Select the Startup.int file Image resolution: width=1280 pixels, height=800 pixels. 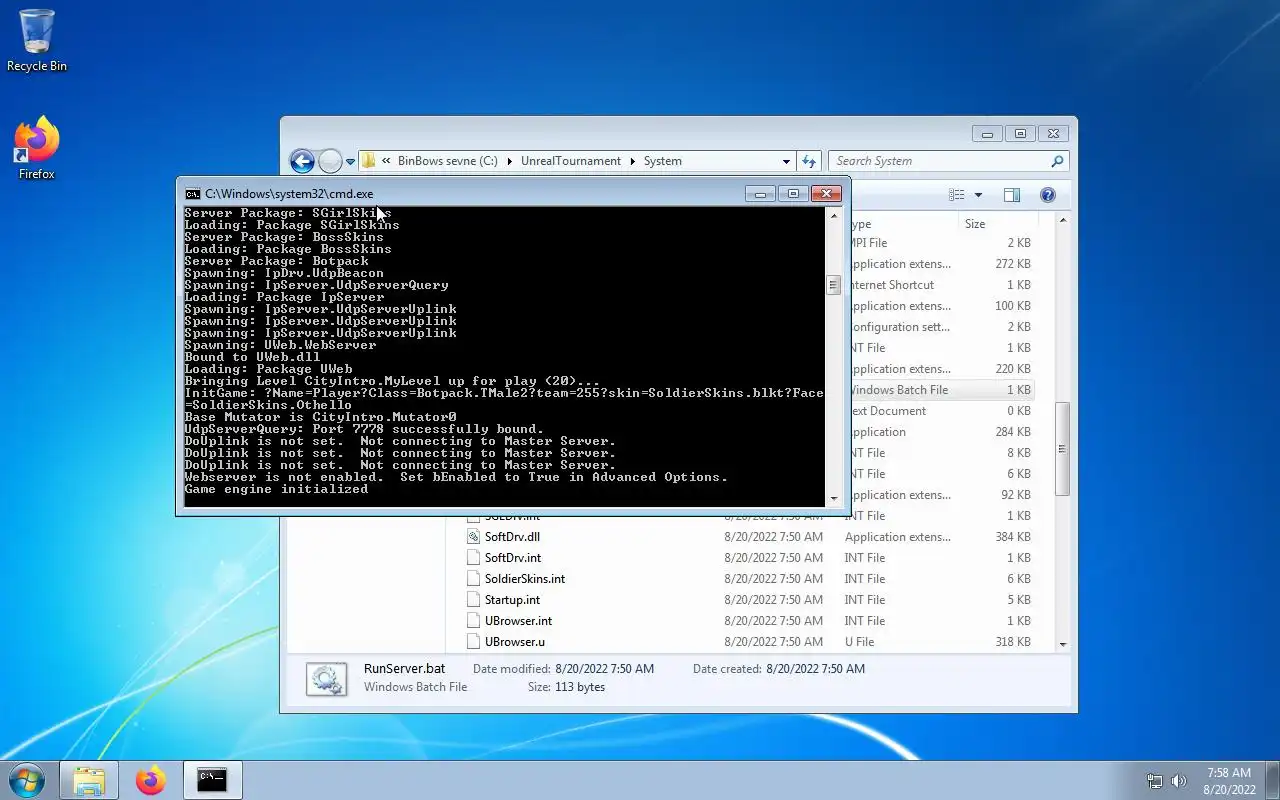(x=512, y=600)
